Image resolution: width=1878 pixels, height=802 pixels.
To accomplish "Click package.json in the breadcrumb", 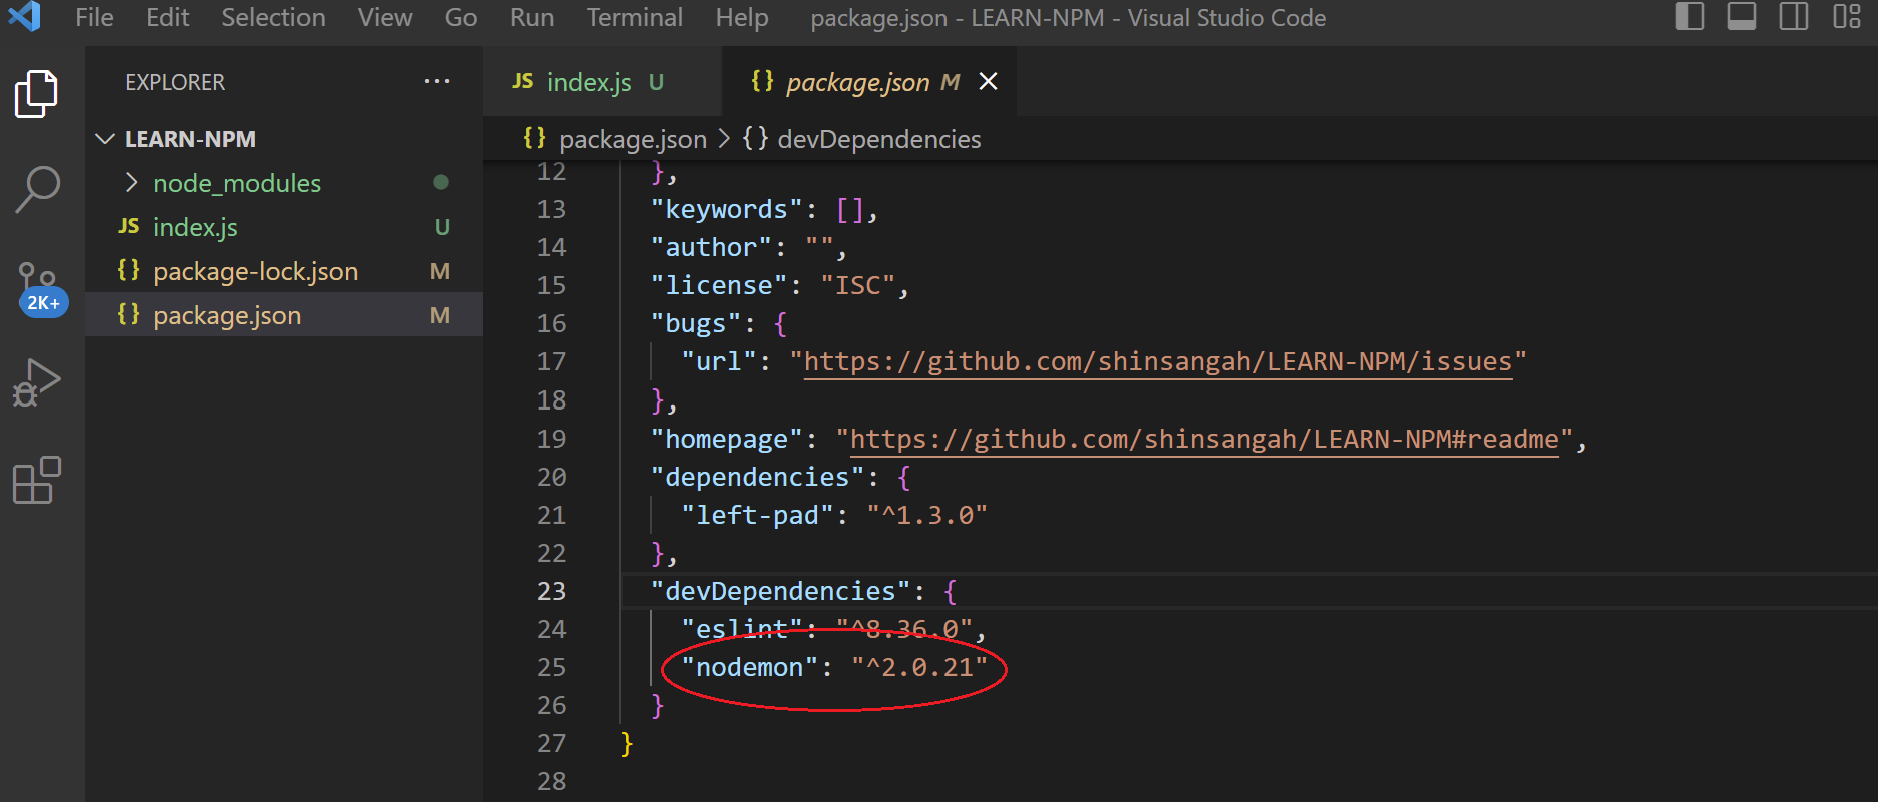I will [632, 139].
